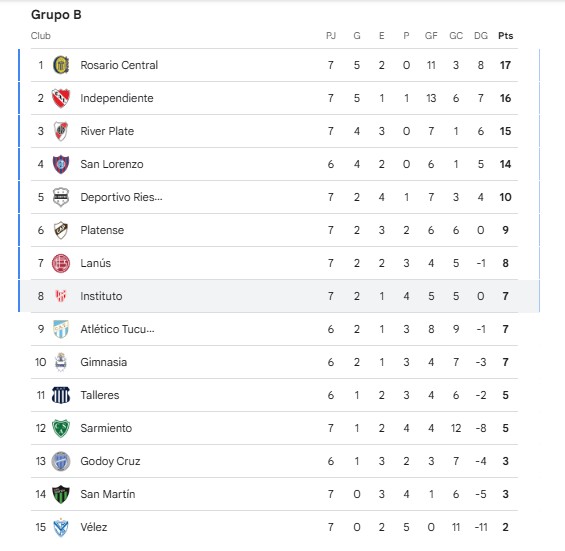Screen dimensions: 565x551
Task: Click the Grupo B heading
Action: point(56,15)
